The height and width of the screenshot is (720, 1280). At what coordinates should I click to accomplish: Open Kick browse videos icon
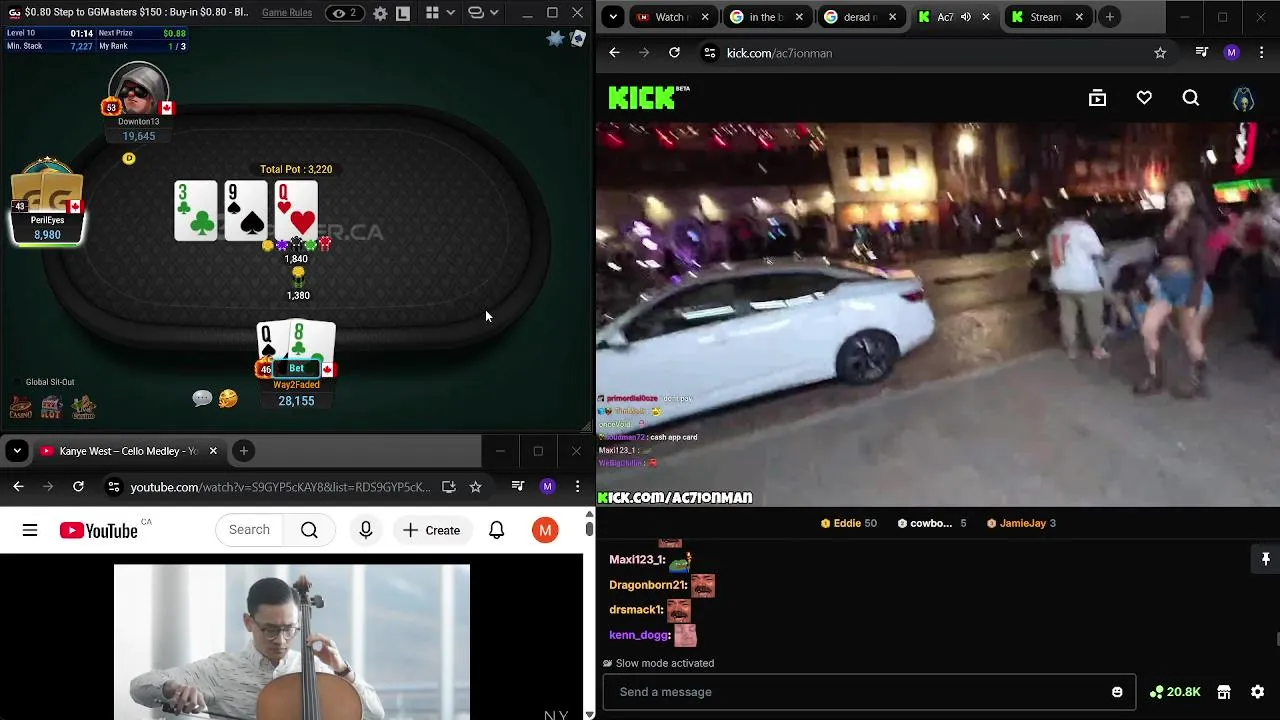(x=1097, y=98)
